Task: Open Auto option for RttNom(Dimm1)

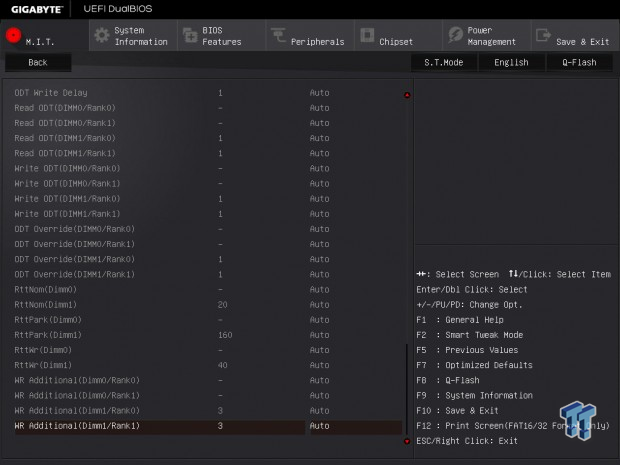Action: [319, 305]
